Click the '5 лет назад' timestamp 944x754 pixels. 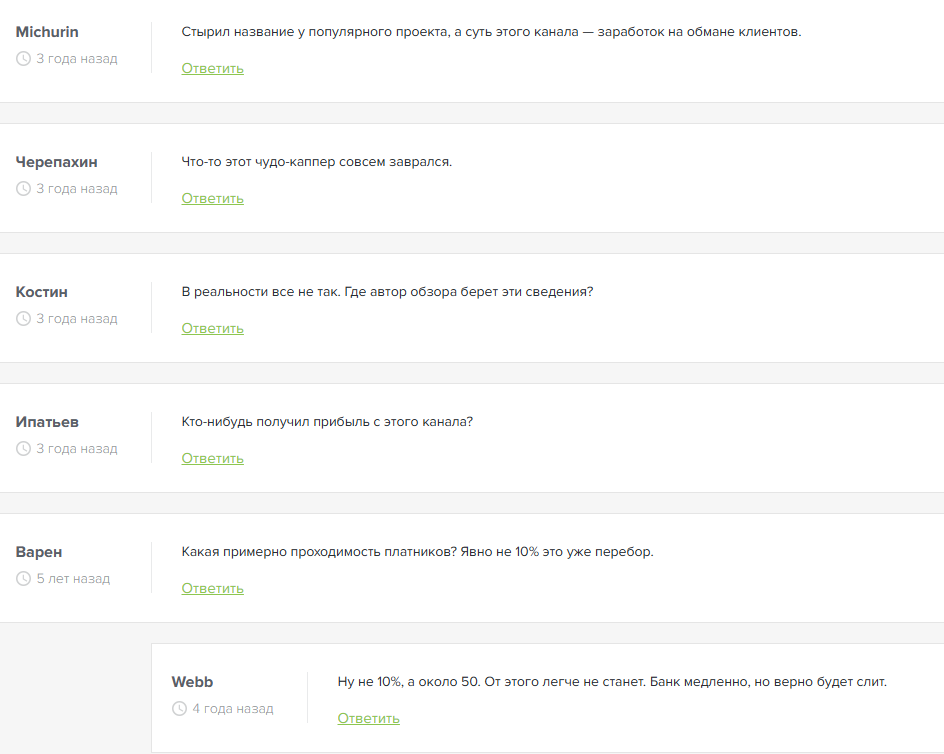tap(73, 579)
